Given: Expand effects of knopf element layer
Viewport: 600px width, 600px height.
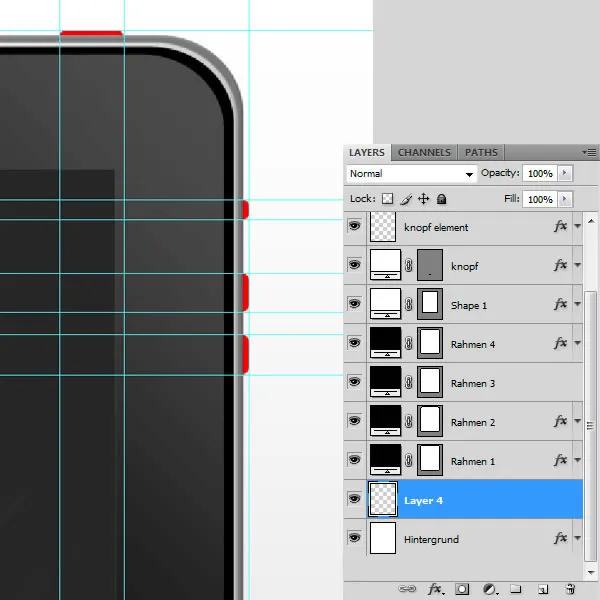Looking at the screenshot, I should tap(577, 226).
